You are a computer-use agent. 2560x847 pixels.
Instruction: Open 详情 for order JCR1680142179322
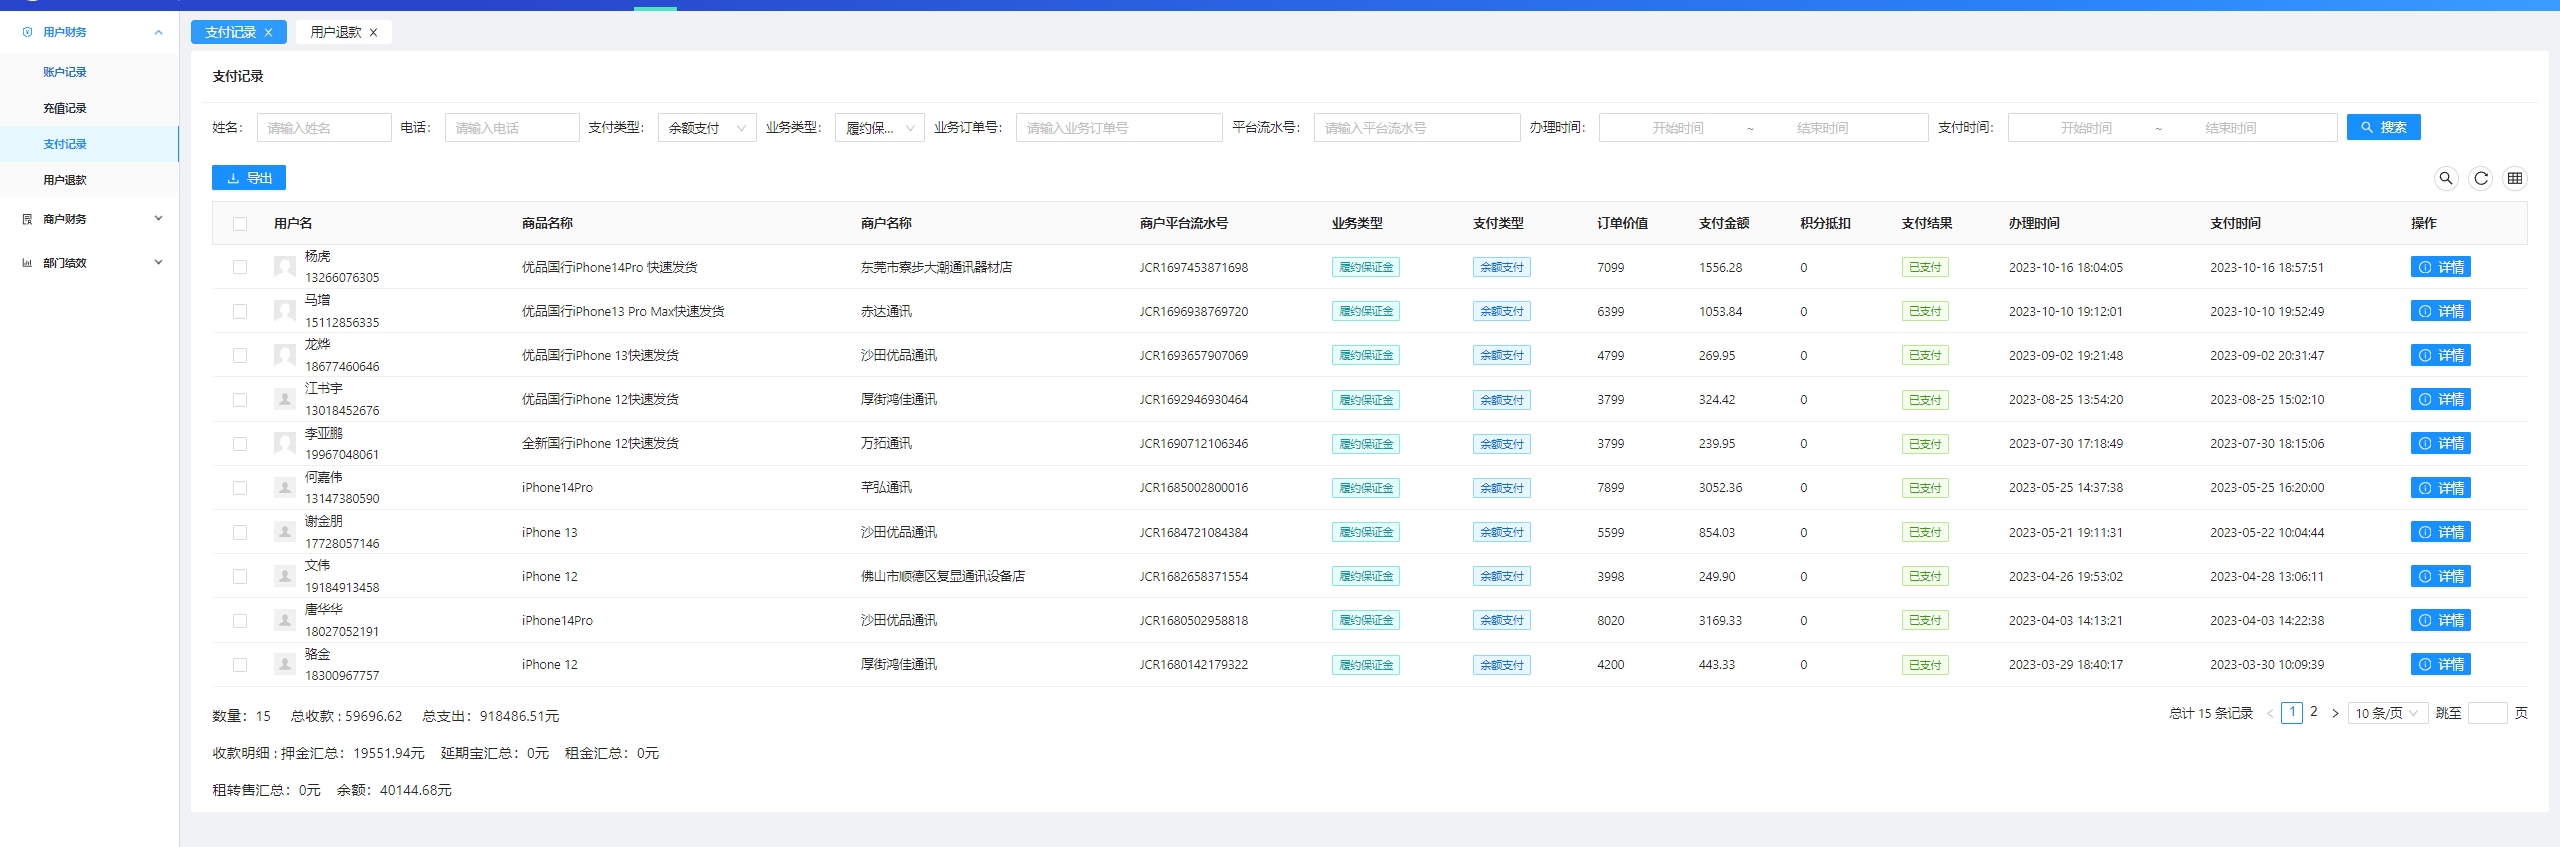tap(2440, 664)
